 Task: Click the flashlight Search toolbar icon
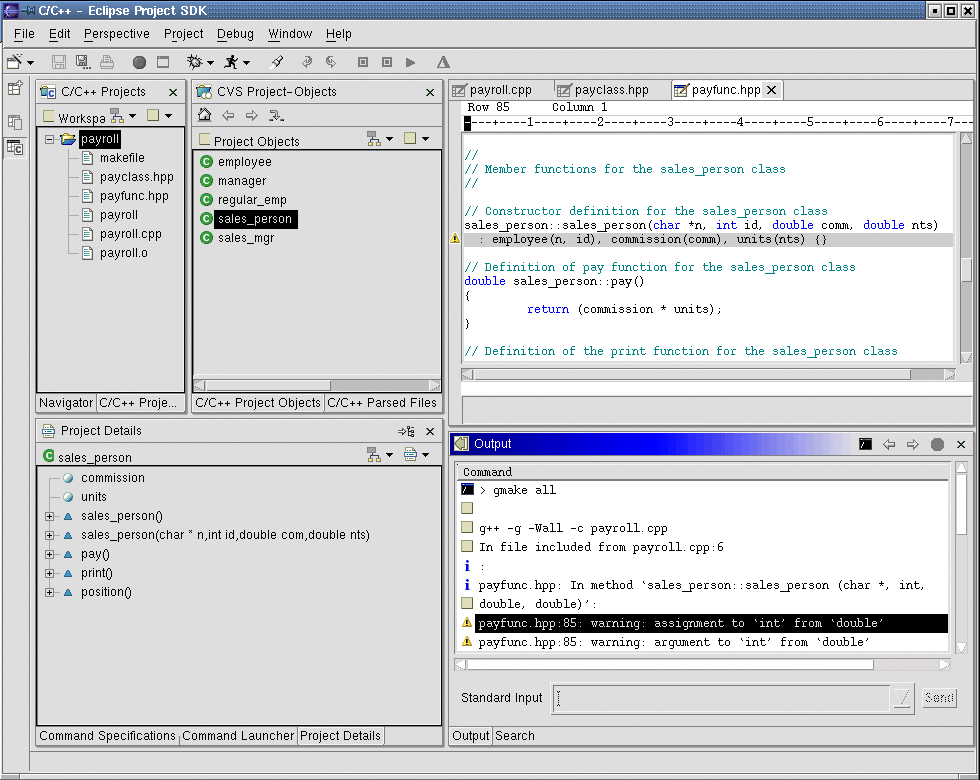pyautogui.click(x=278, y=62)
